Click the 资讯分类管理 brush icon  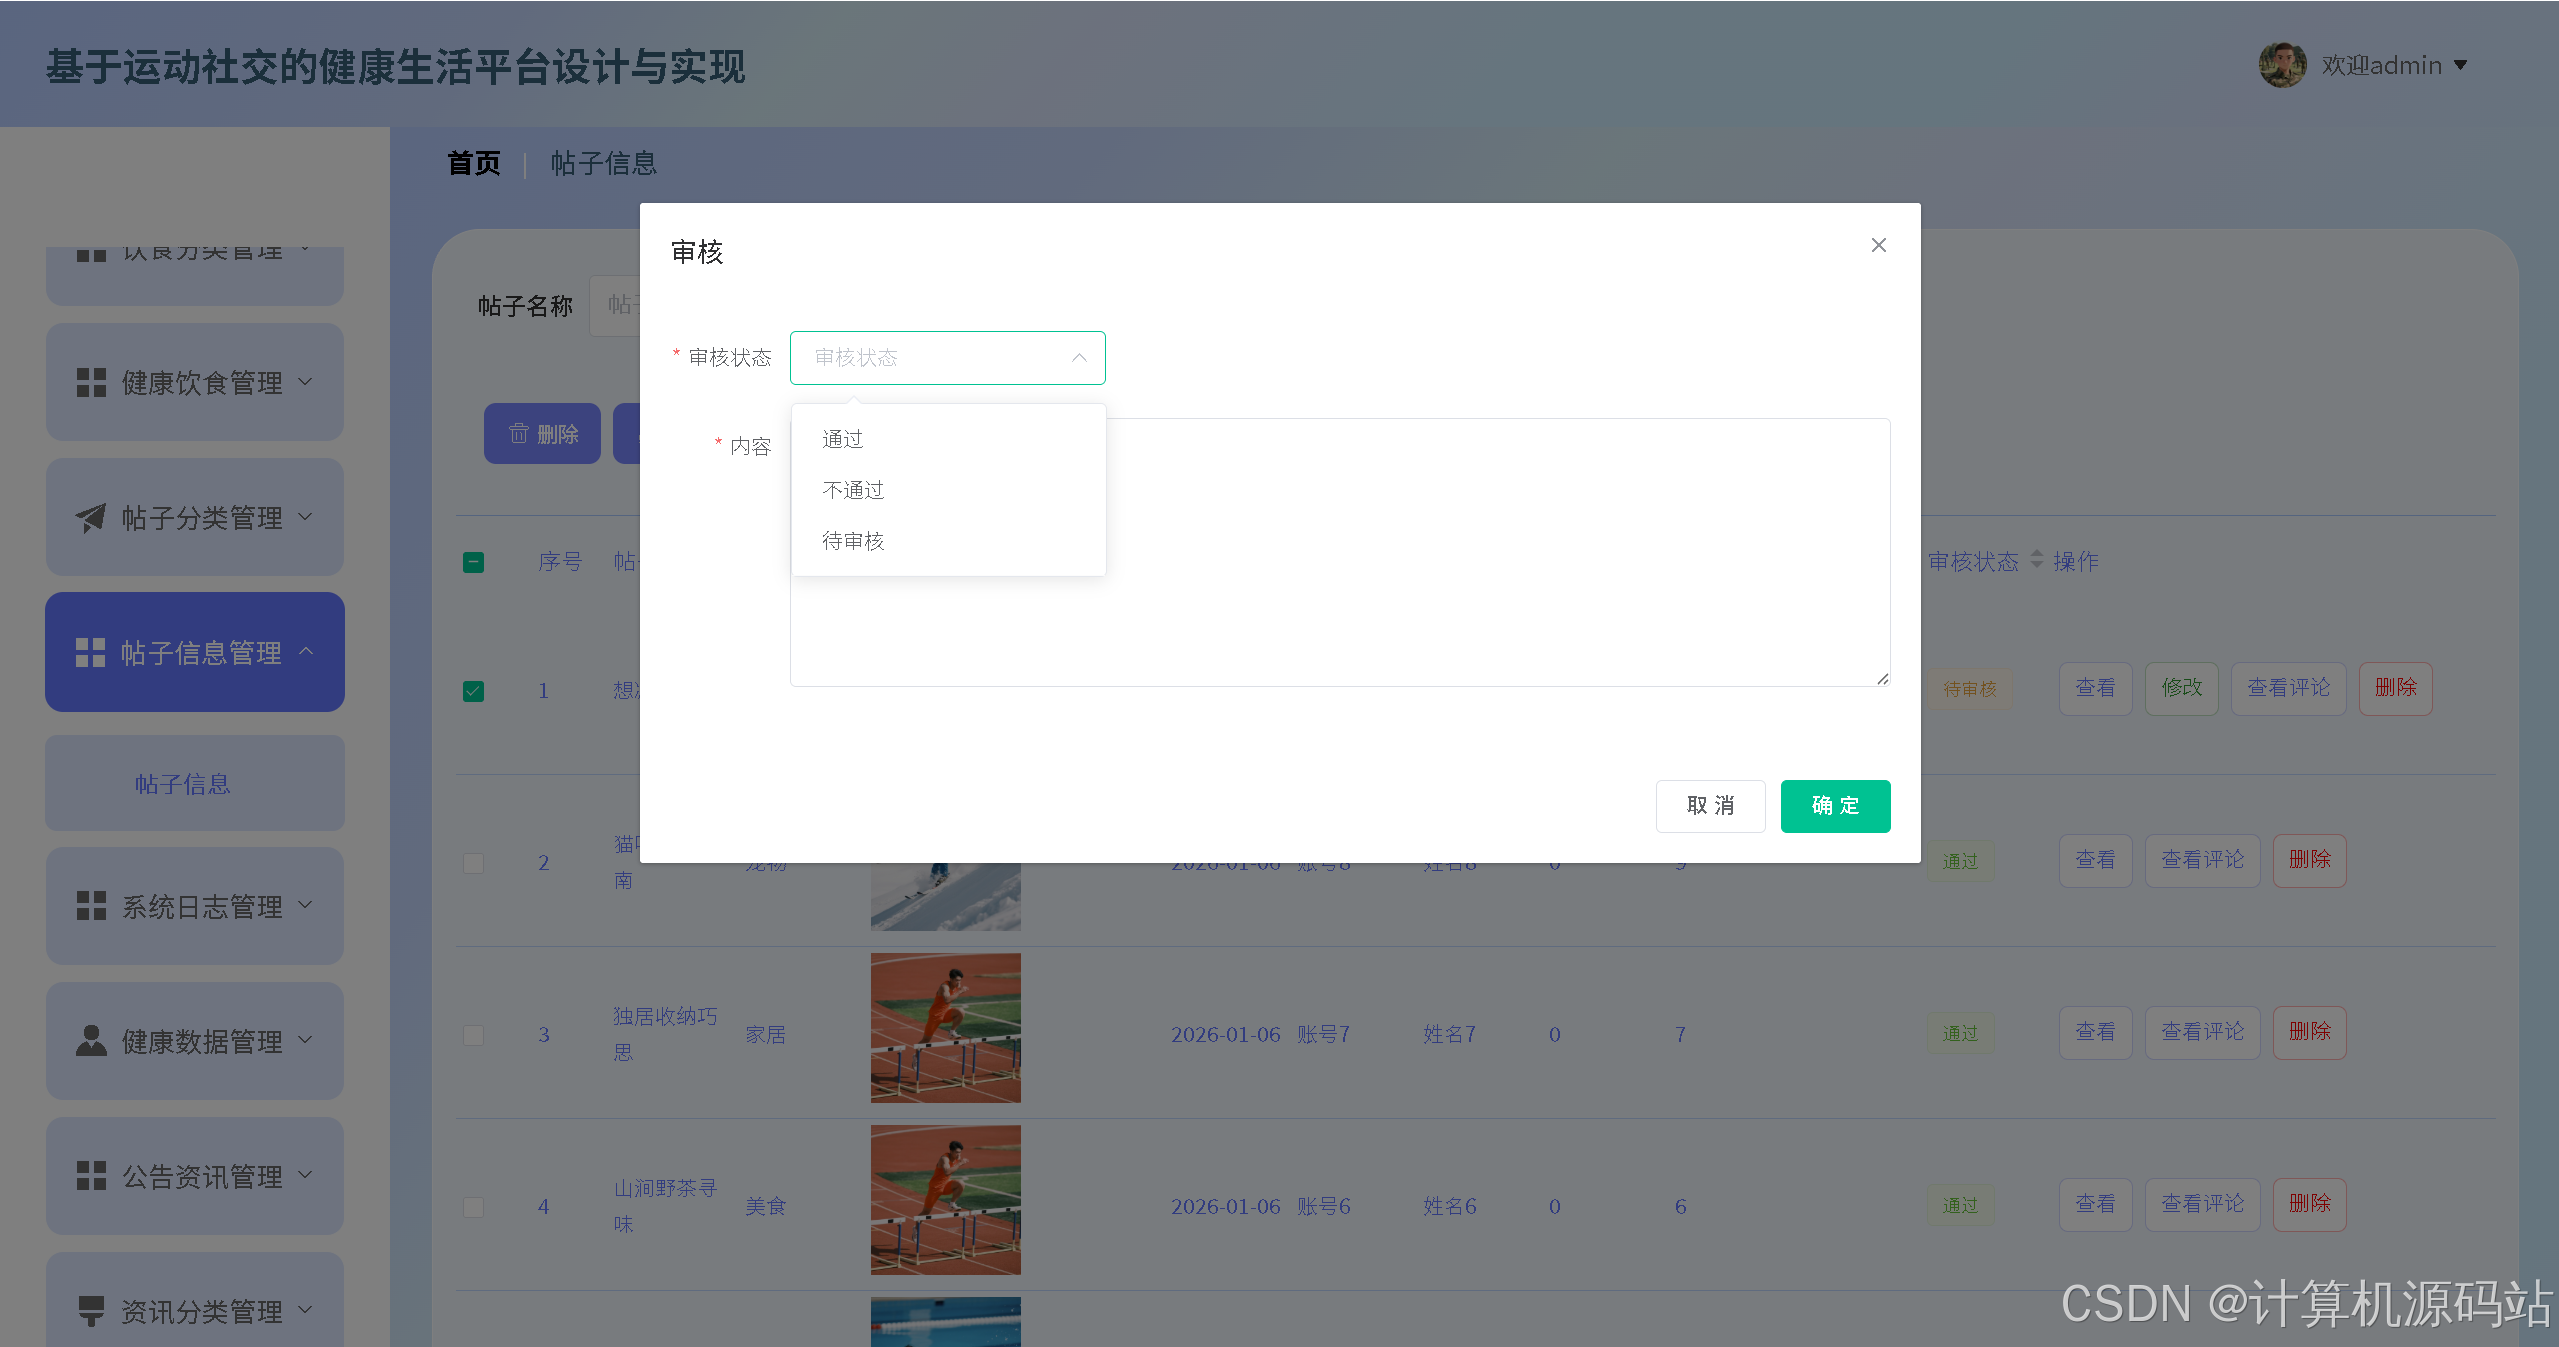click(x=91, y=1311)
